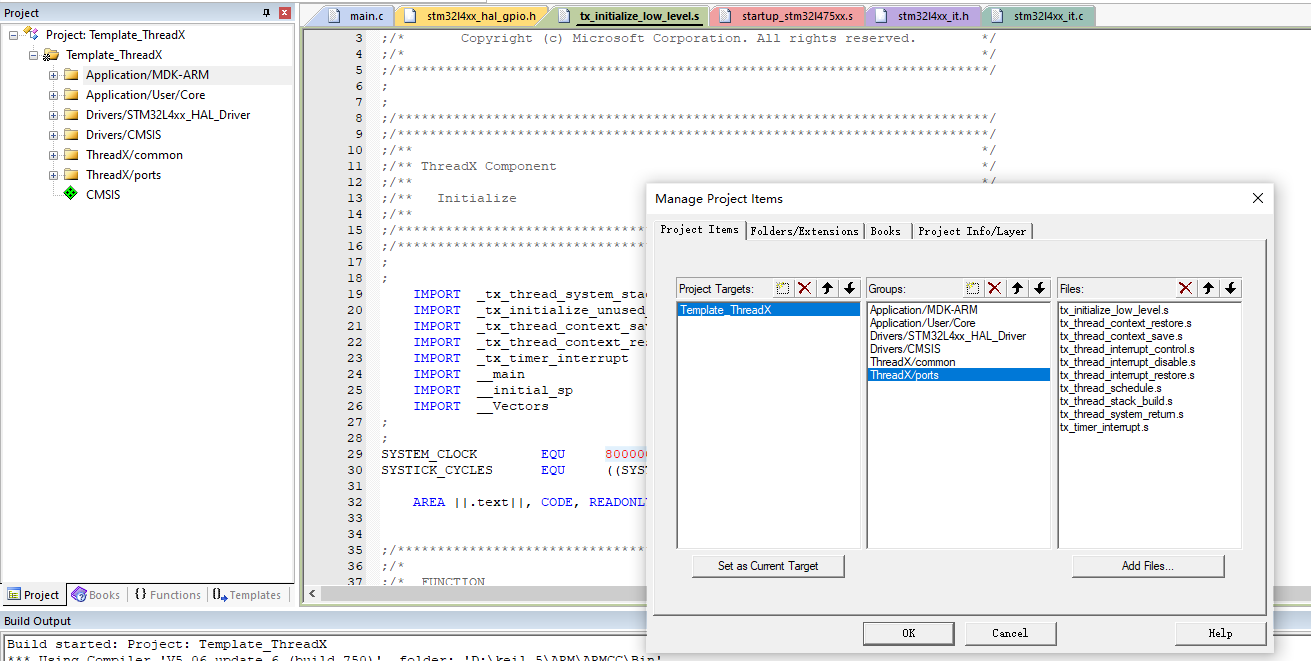Move tx_initialize_low_level.s up in Files list
This screenshot has width=1311, height=661.
[1208, 288]
